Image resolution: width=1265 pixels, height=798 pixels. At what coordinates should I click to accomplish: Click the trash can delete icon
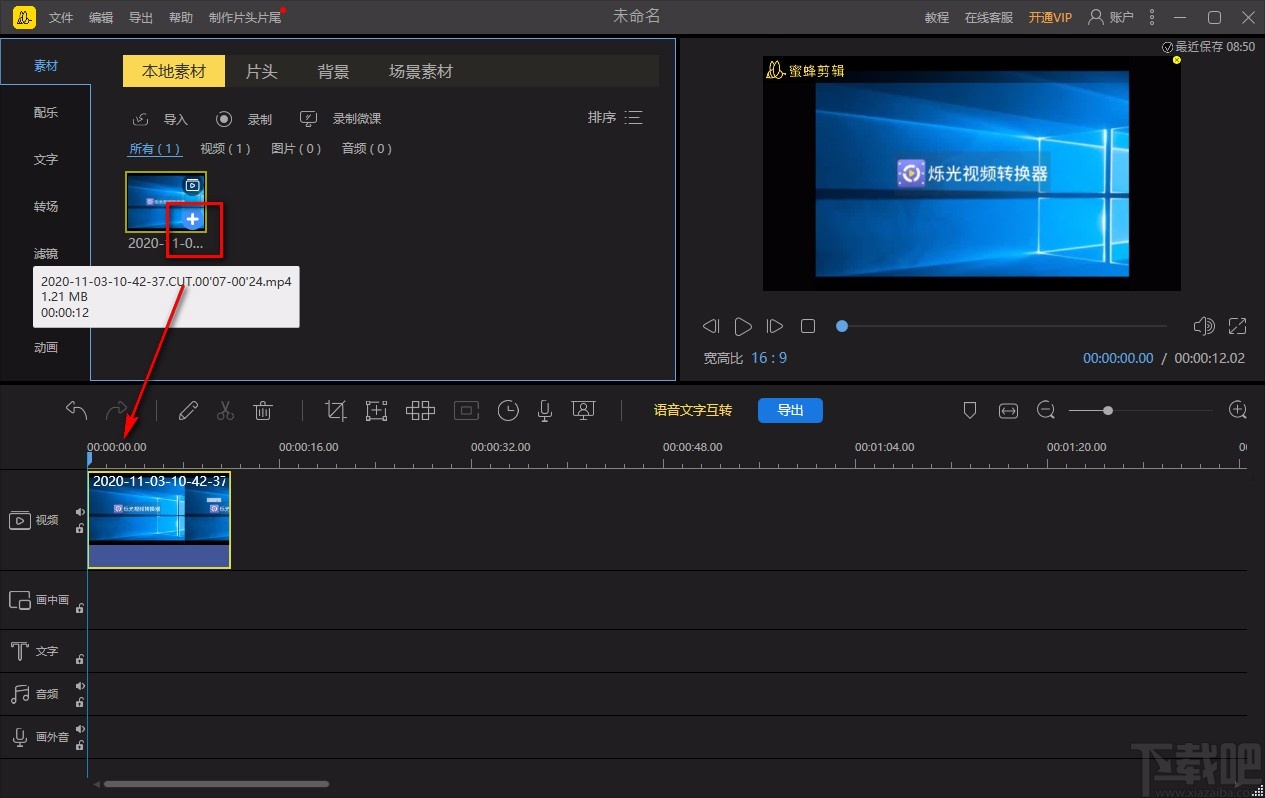(x=263, y=410)
